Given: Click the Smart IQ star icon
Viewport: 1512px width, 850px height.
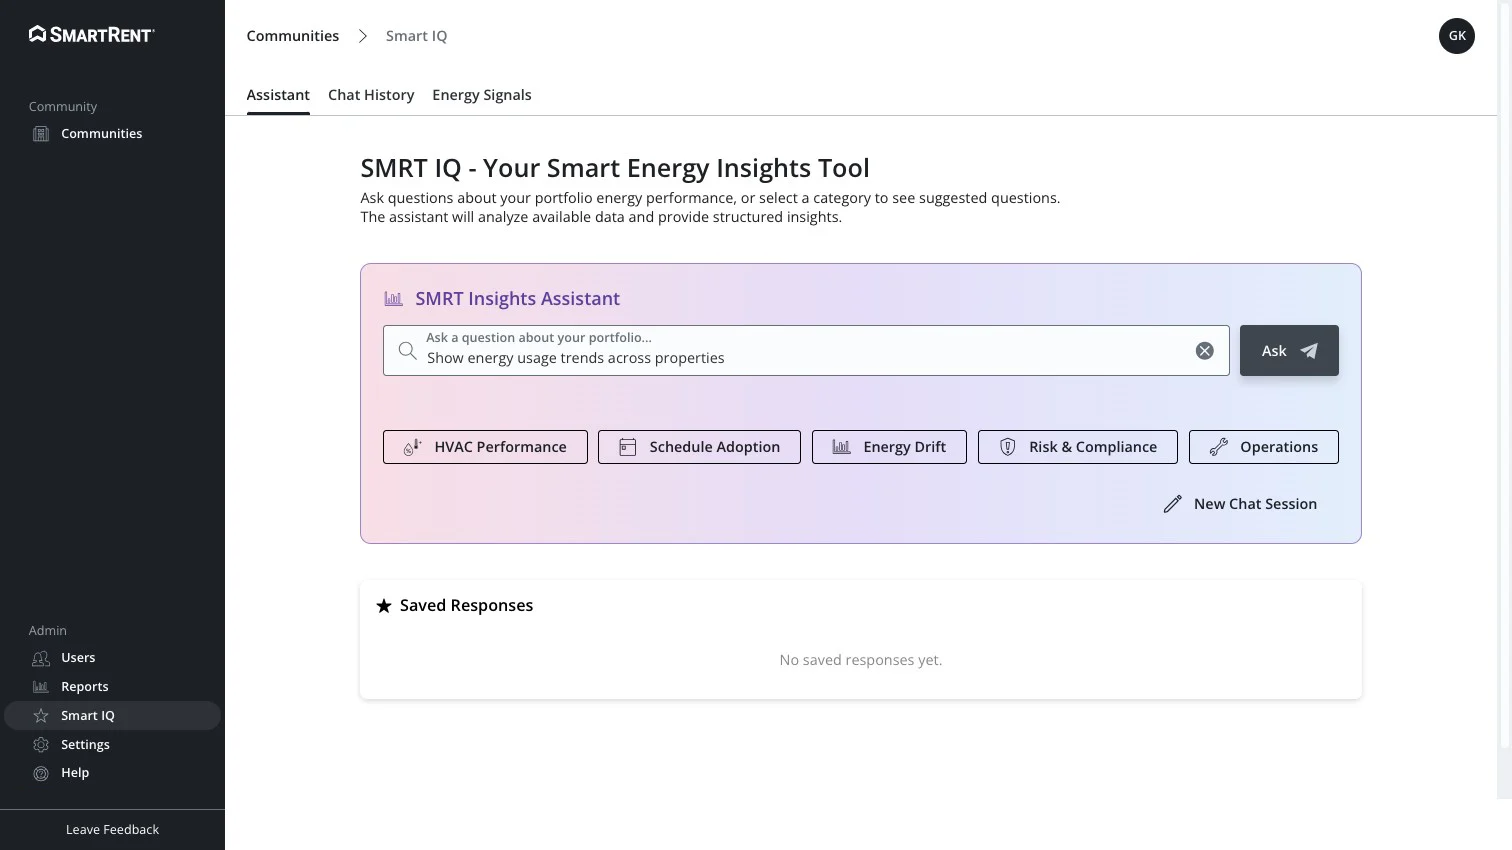Looking at the screenshot, I should click(41, 716).
